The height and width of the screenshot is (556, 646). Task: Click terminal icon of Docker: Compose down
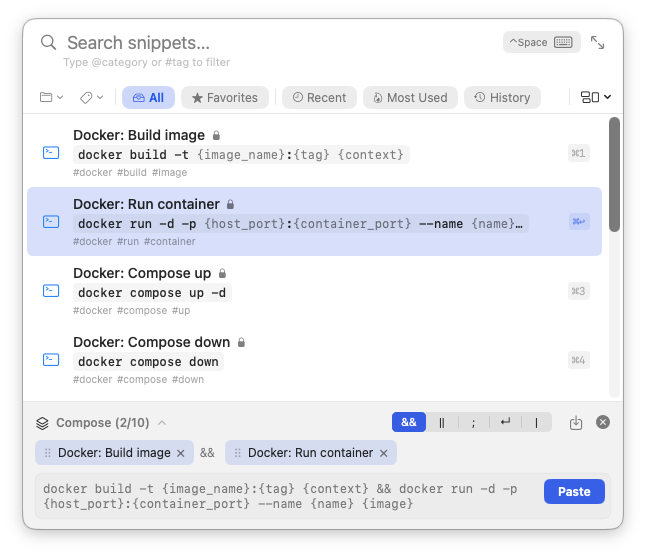tap(51, 360)
